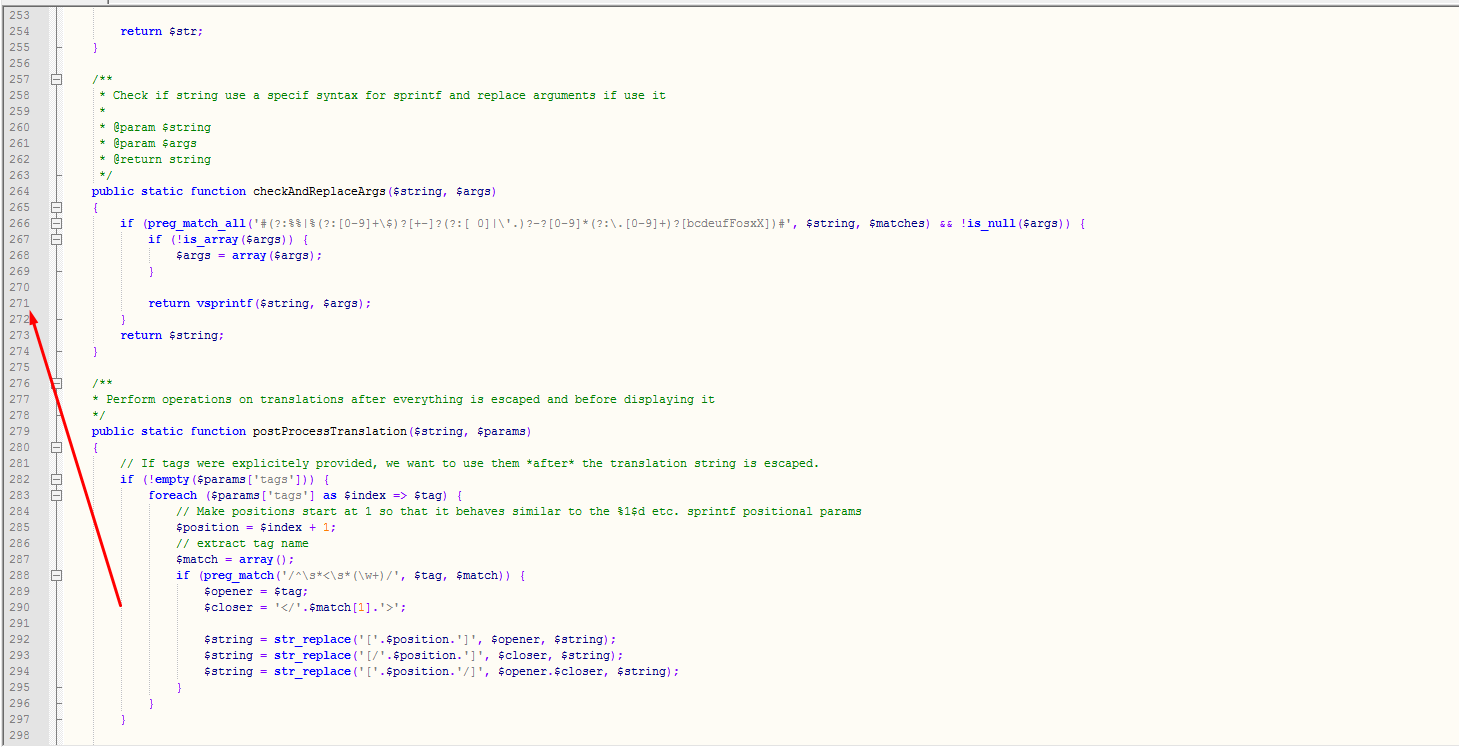
Task: Click line number 292 in the margin
Action: (19, 639)
